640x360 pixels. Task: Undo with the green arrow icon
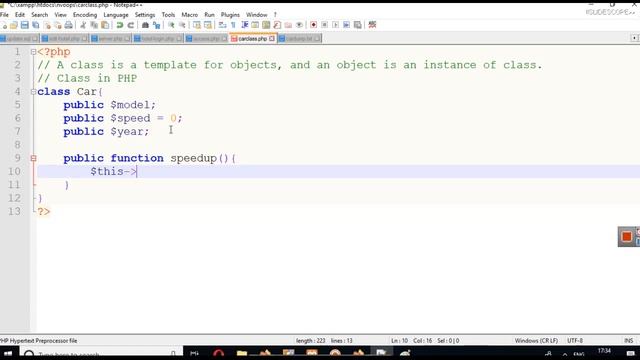tap(120, 25)
